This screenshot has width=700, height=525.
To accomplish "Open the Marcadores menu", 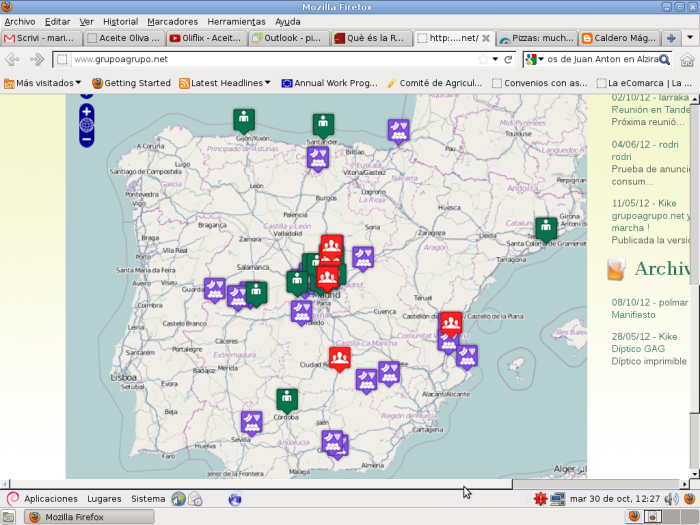I will point(172,21).
